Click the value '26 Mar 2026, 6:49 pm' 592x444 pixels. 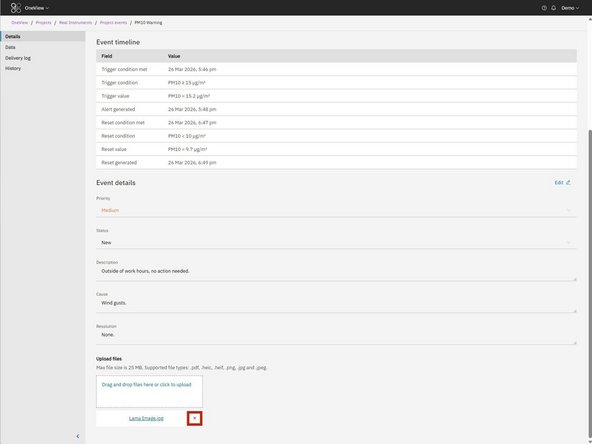coord(192,162)
